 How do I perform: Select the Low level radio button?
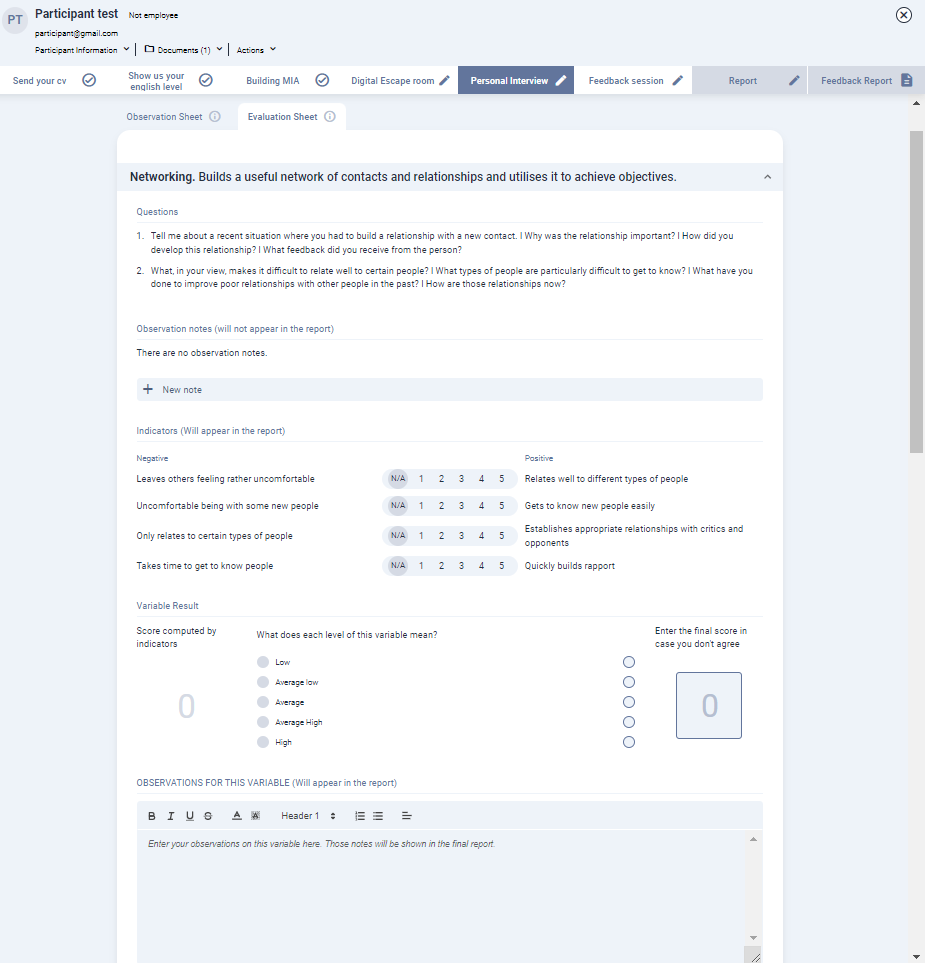pyautogui.click(x=628, y=662)
